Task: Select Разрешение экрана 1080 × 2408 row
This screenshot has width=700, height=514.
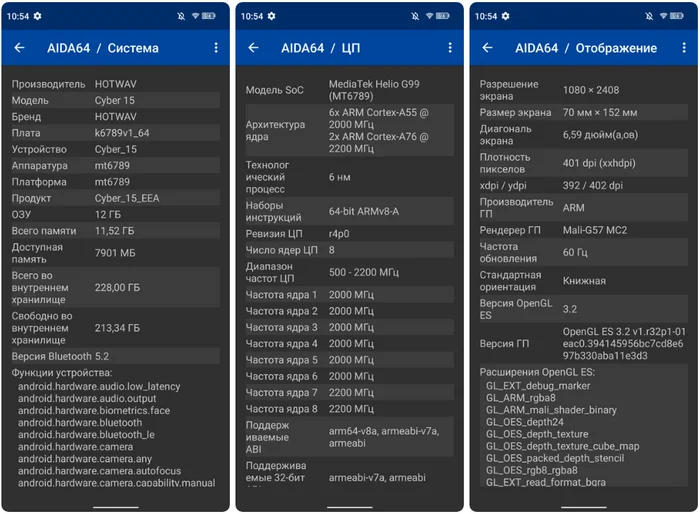Action: [x=583, y=90]
